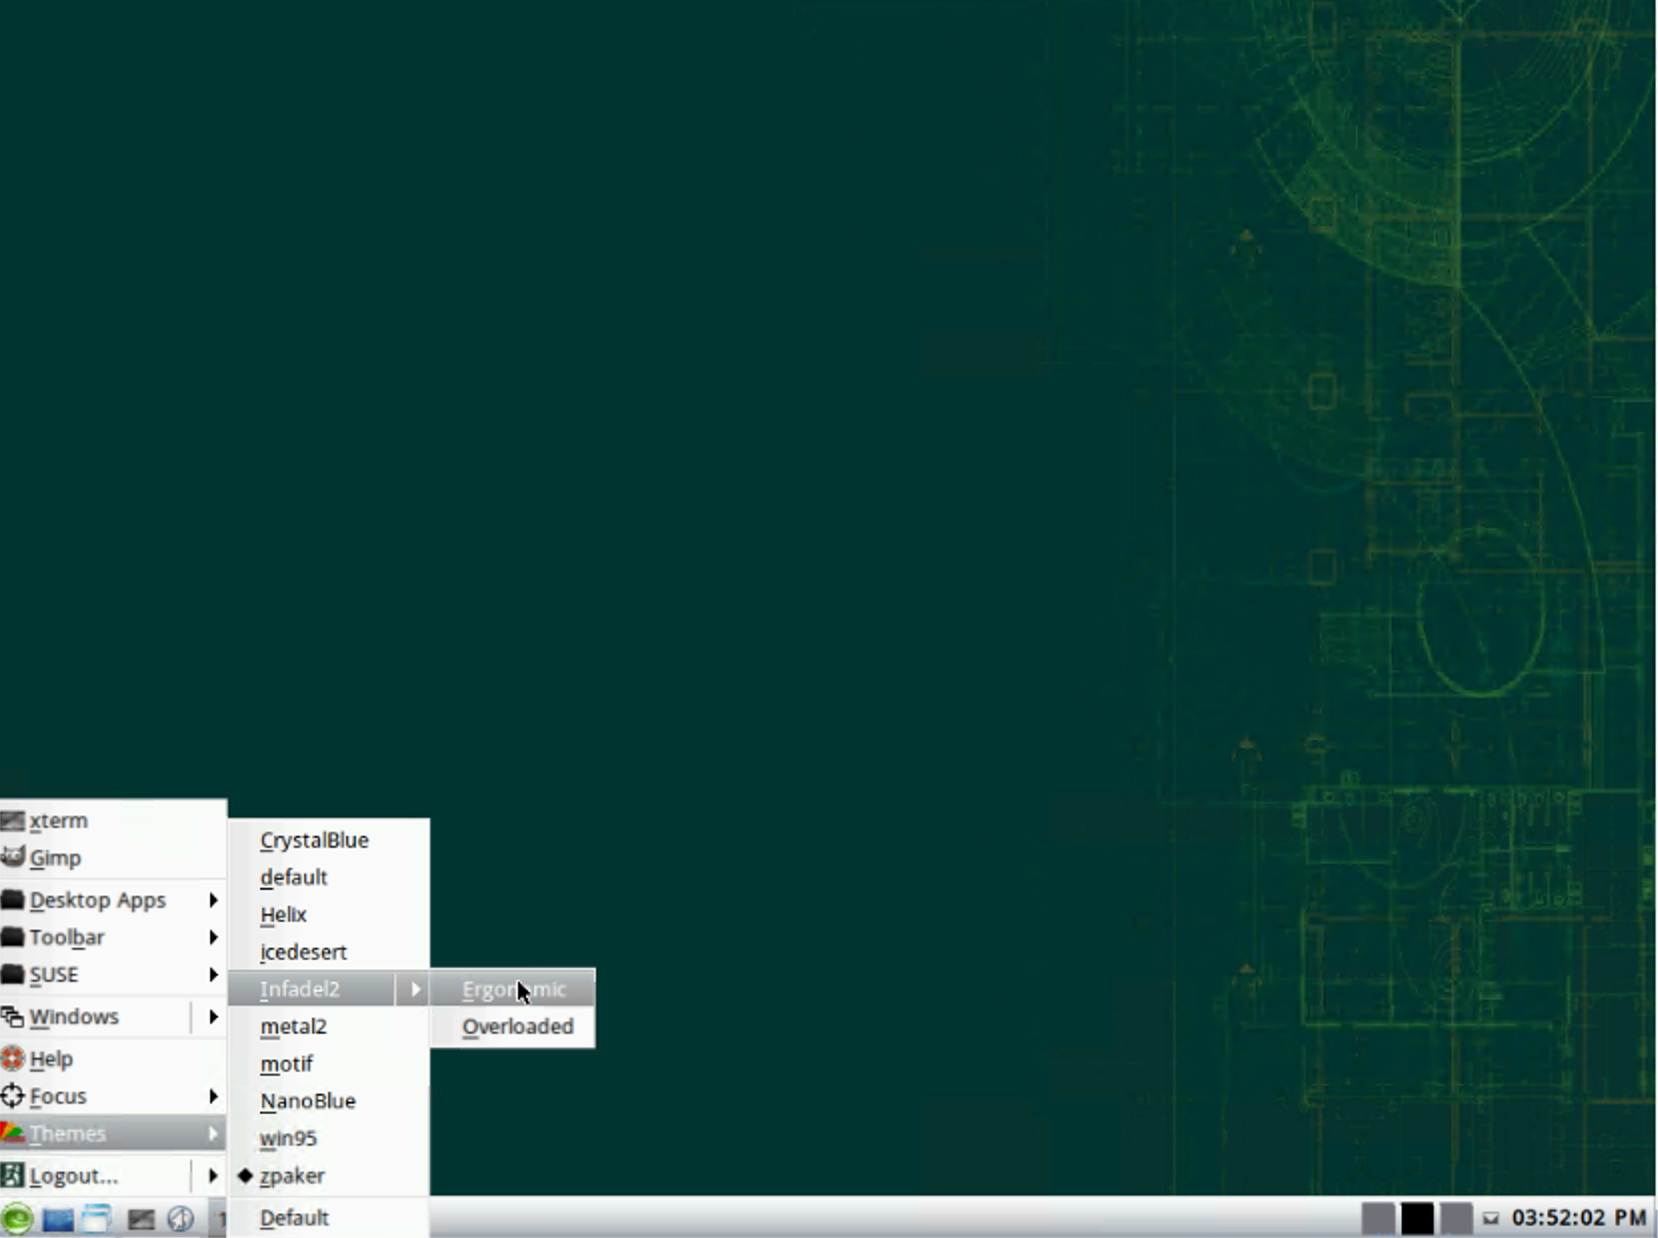
Task: Launch xterm from the start menu
Action: pyautogui.click(x=113, y=821)
